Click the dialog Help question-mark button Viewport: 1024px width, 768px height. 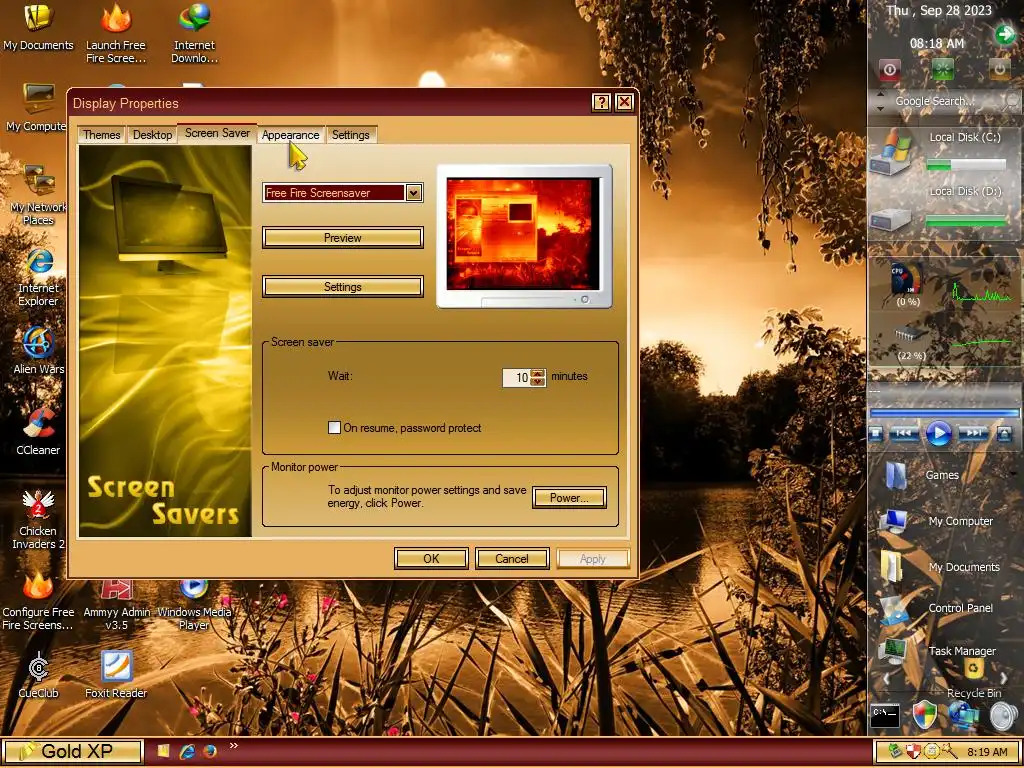point(601,102)
